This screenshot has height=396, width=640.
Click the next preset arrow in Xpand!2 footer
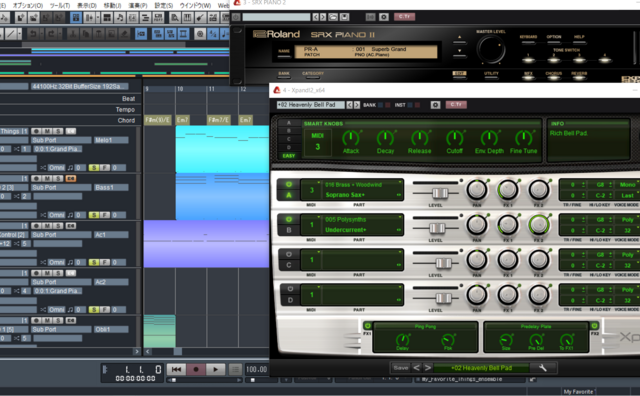(x=427, y=368)
